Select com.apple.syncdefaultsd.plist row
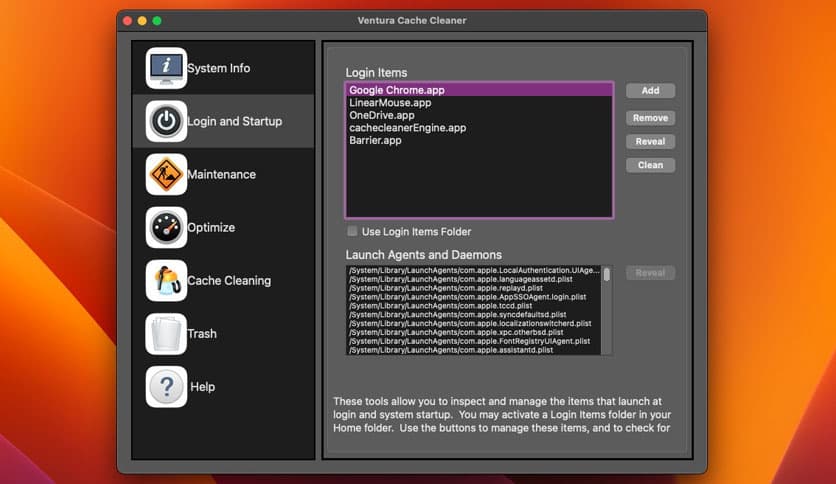The height and width of the screenshot is (484, 836). (x=474, y=314)
